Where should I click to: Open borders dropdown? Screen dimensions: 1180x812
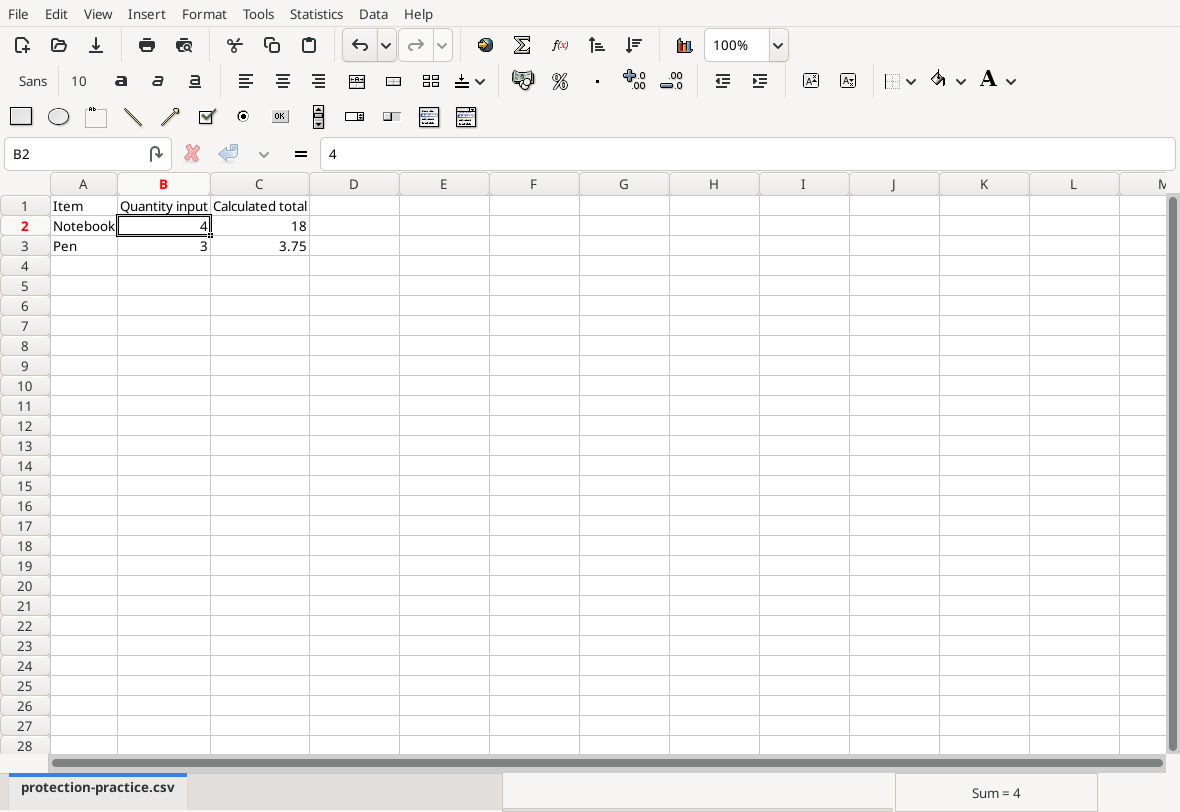click(x=911, y=81)
